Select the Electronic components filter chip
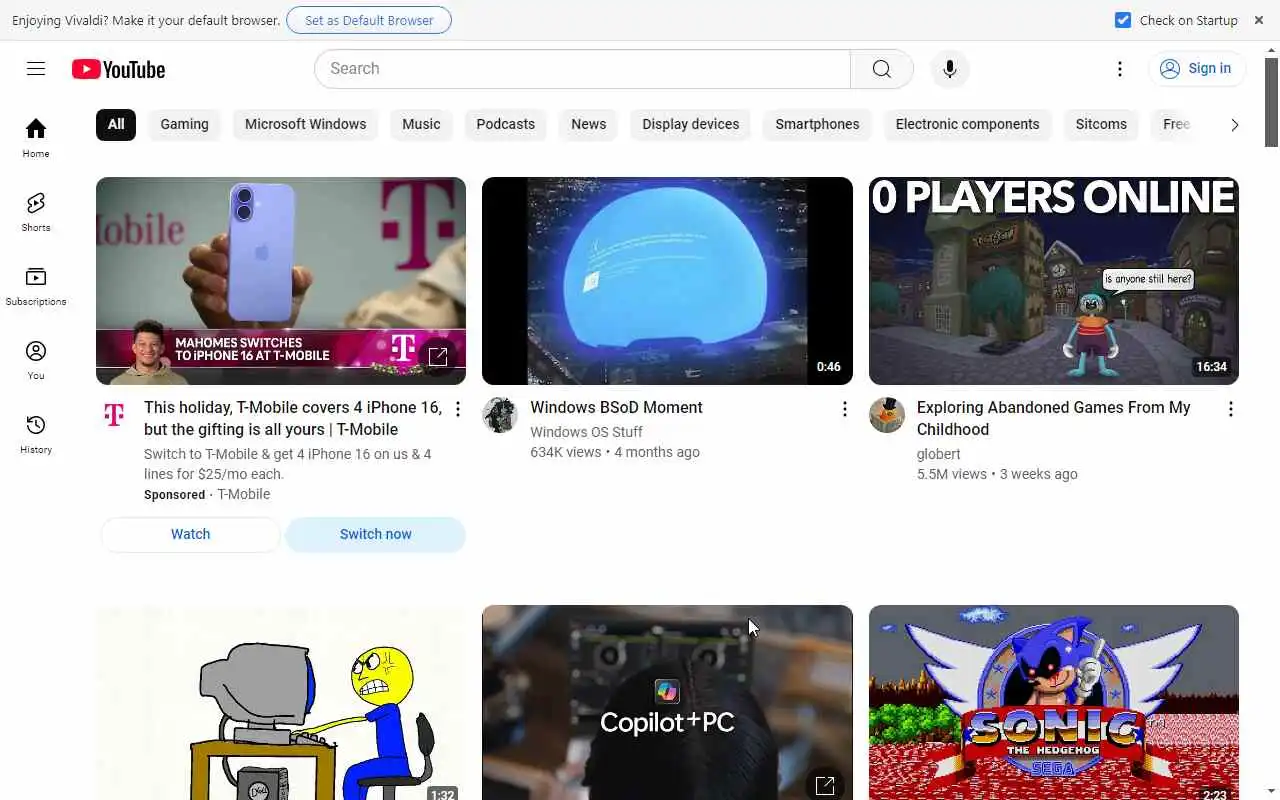1280x800 pixels. [x=968, y=124]
